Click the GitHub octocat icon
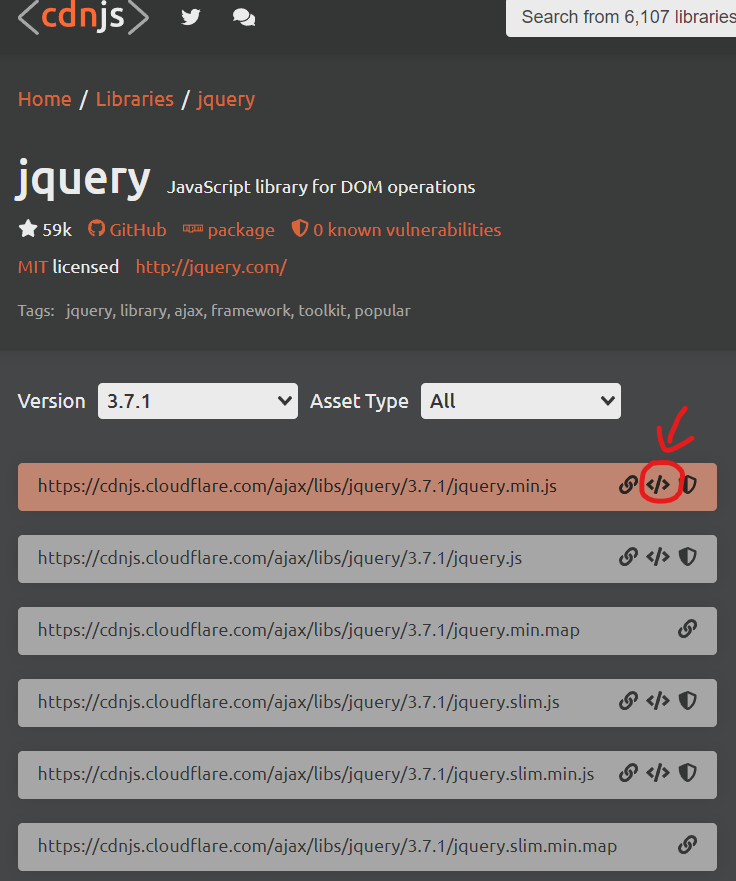 coord(97,229)
